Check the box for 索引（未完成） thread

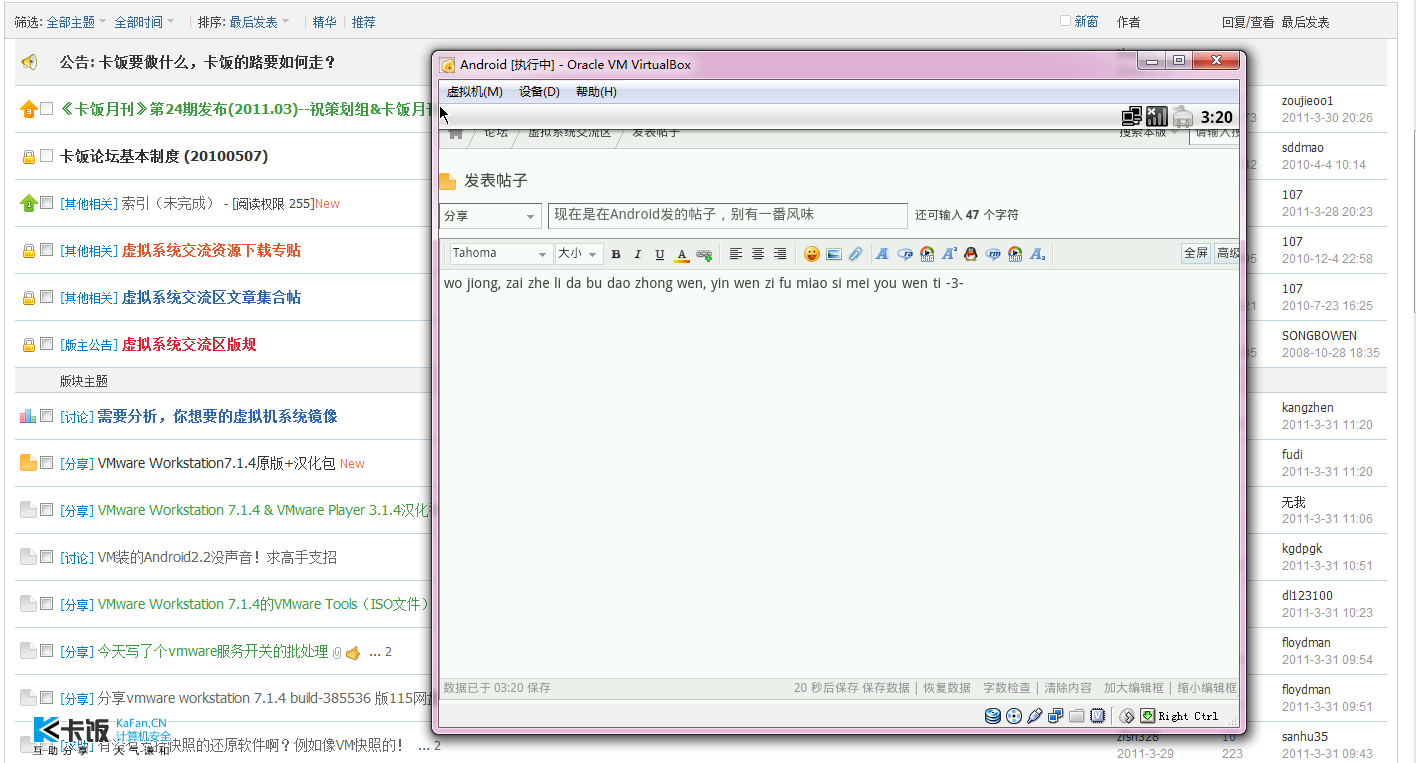coord(46,203)
